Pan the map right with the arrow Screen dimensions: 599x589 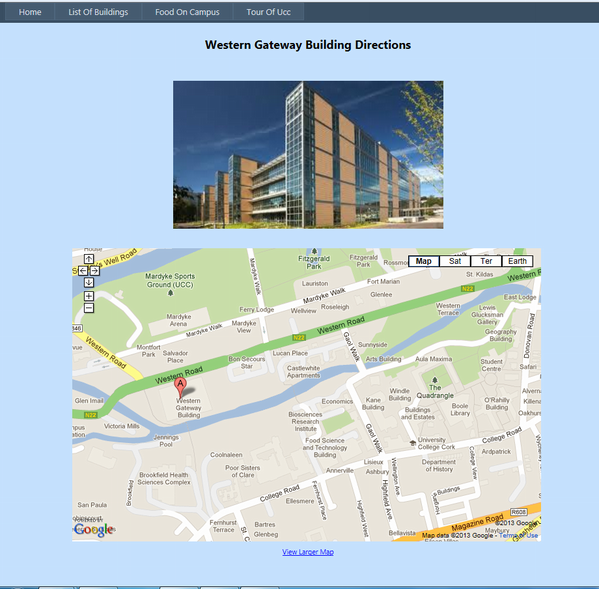tap(94, 271)
